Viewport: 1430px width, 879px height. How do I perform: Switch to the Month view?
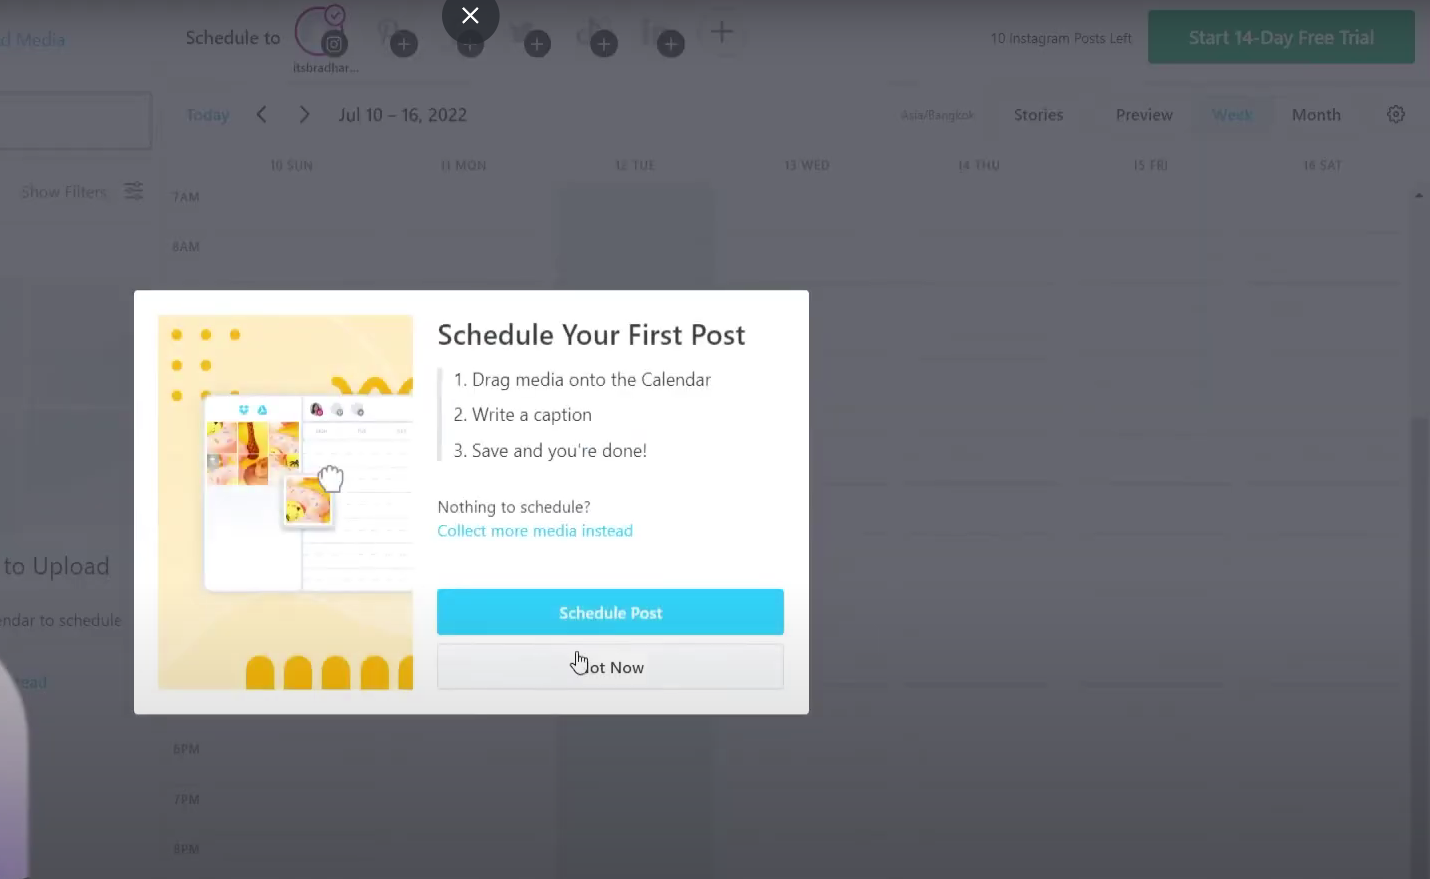pyautogui.click(x=1316, y=115)
